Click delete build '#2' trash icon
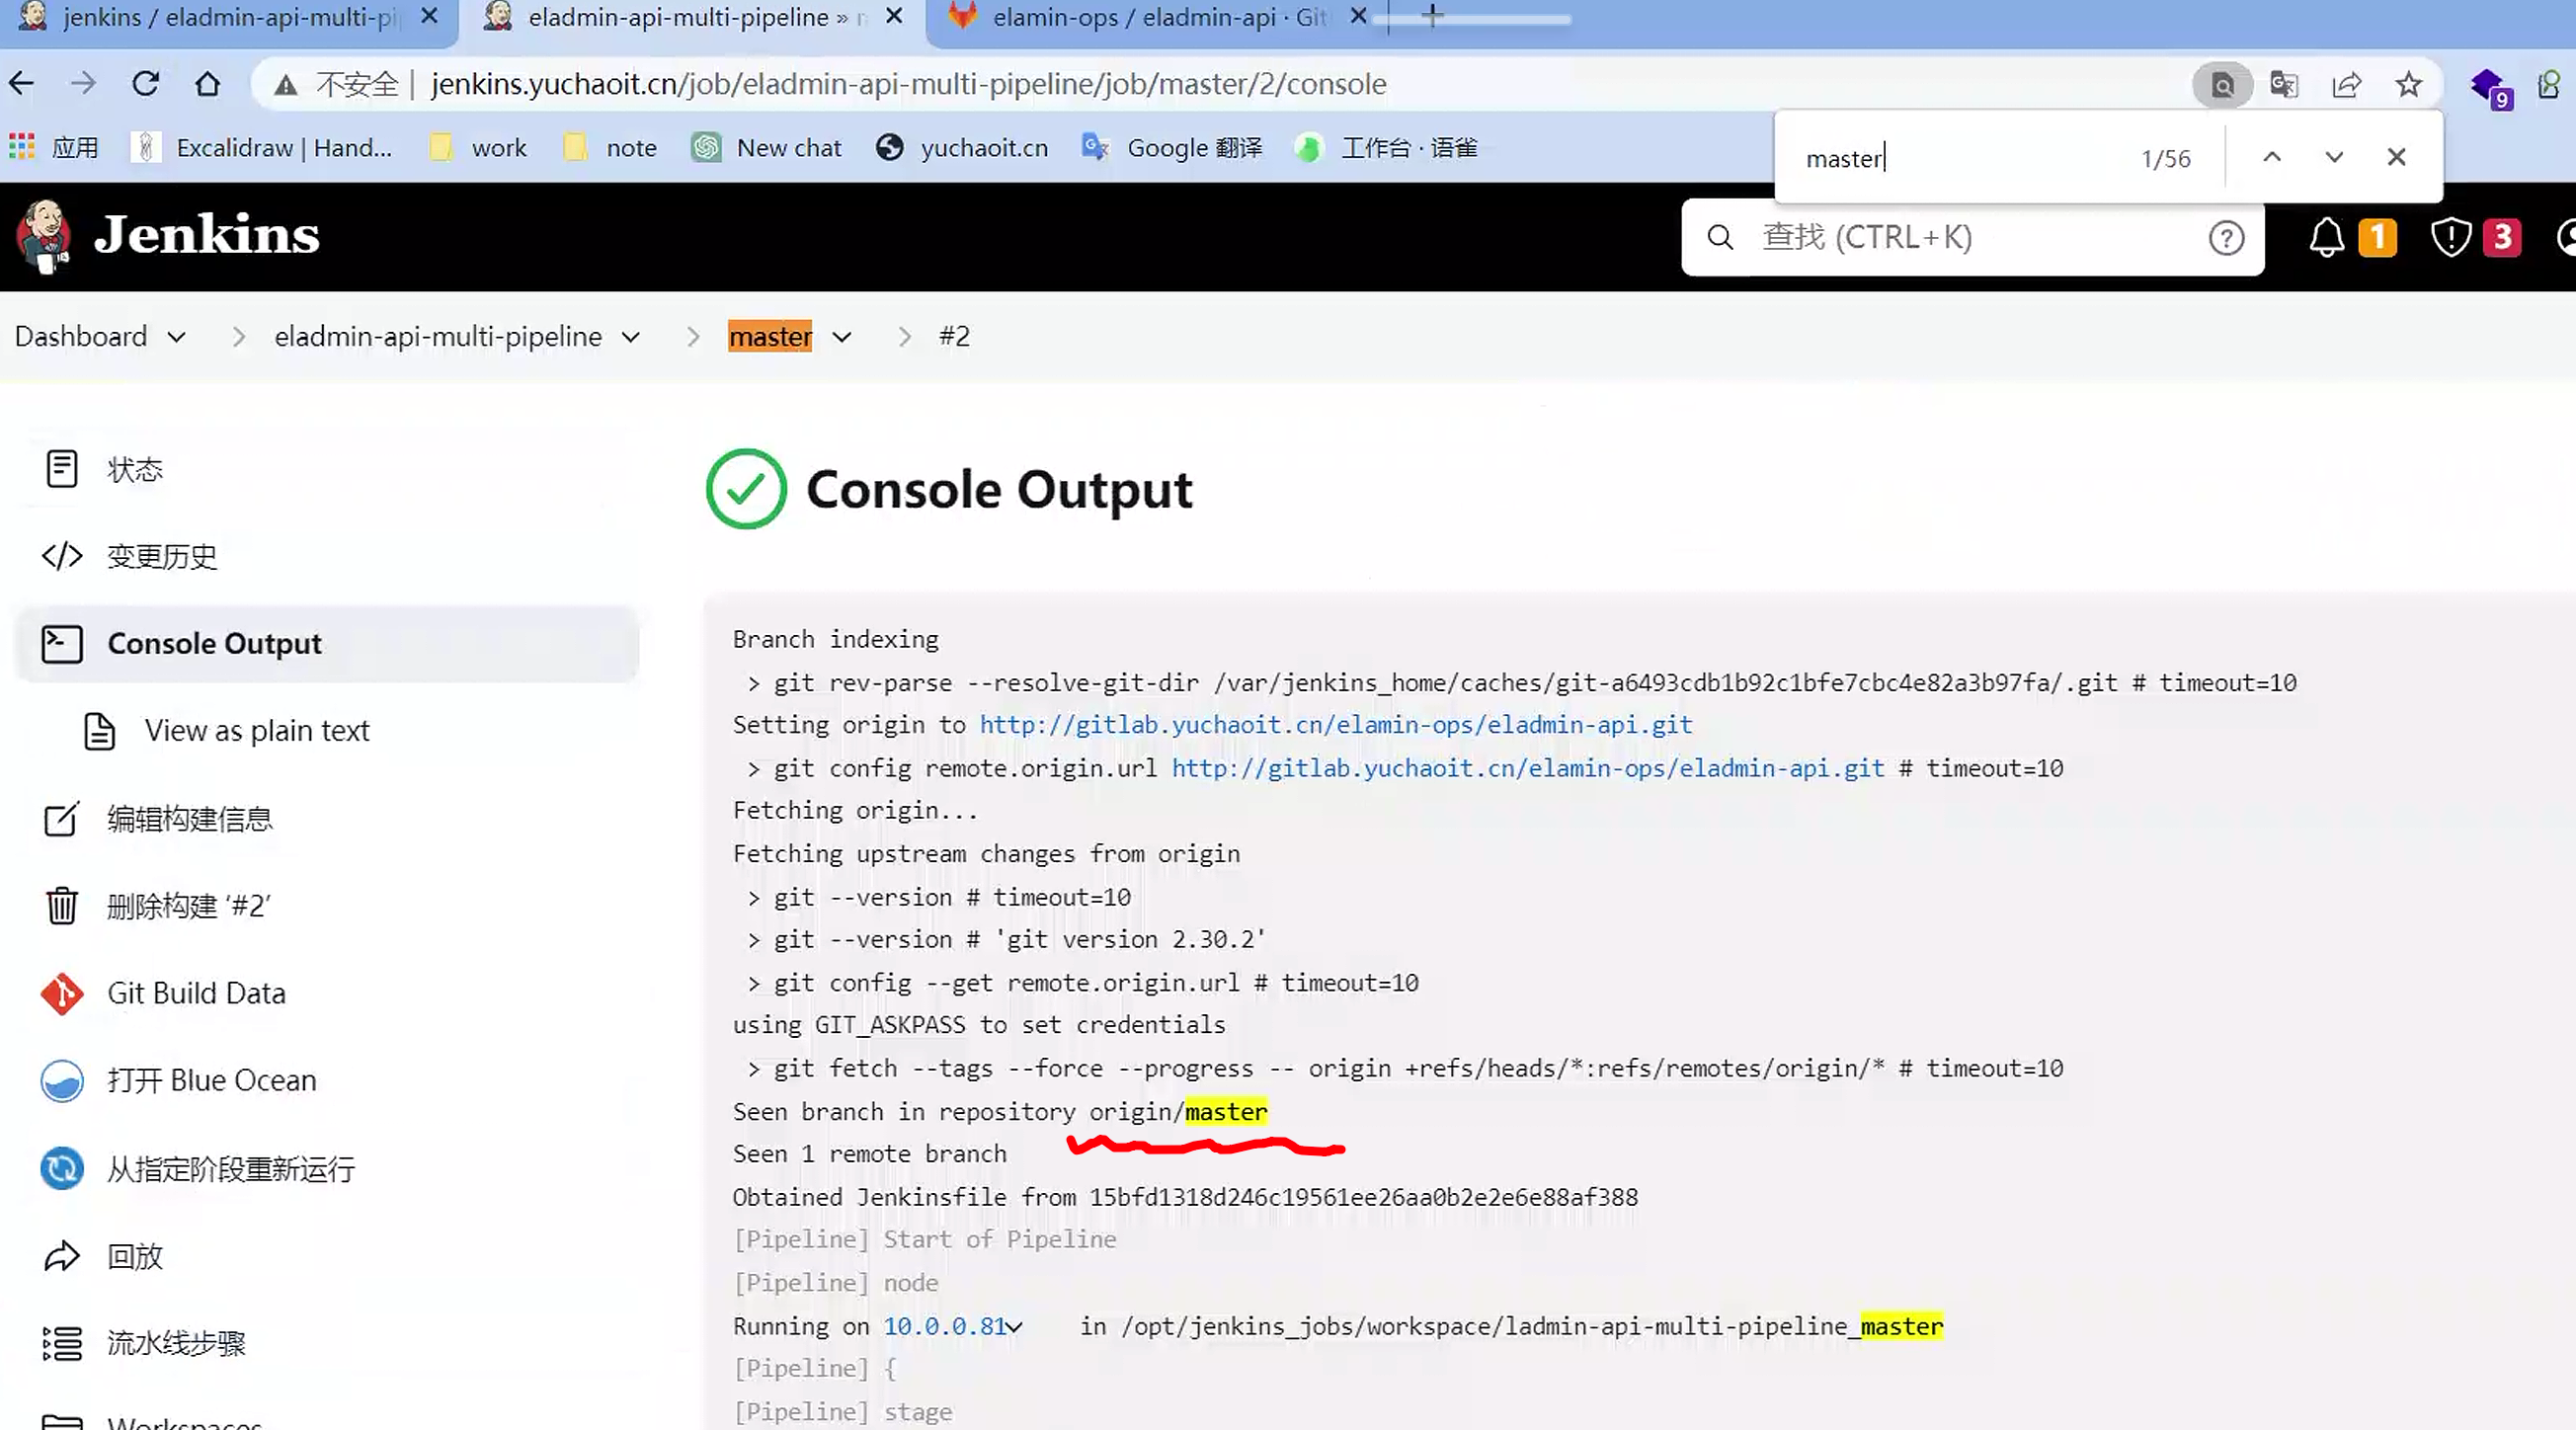 [62, 906]
